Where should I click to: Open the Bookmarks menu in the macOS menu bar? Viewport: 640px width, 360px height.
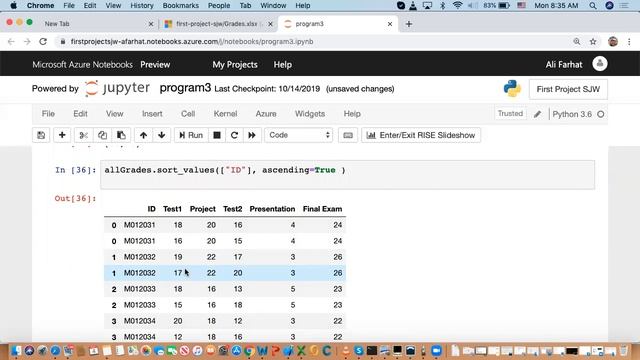pos(181,6)
